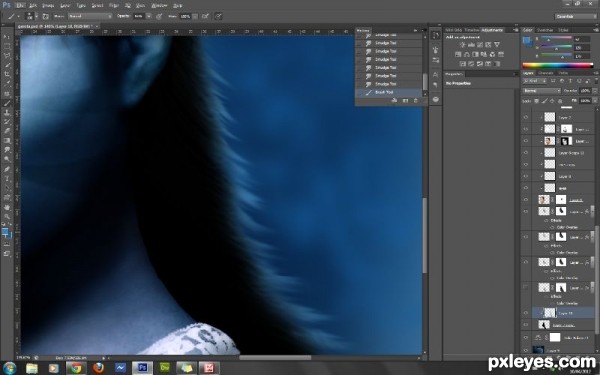Open Layers panel options menu
This screenshot has width=600, height=375.
tap(595, 73)
